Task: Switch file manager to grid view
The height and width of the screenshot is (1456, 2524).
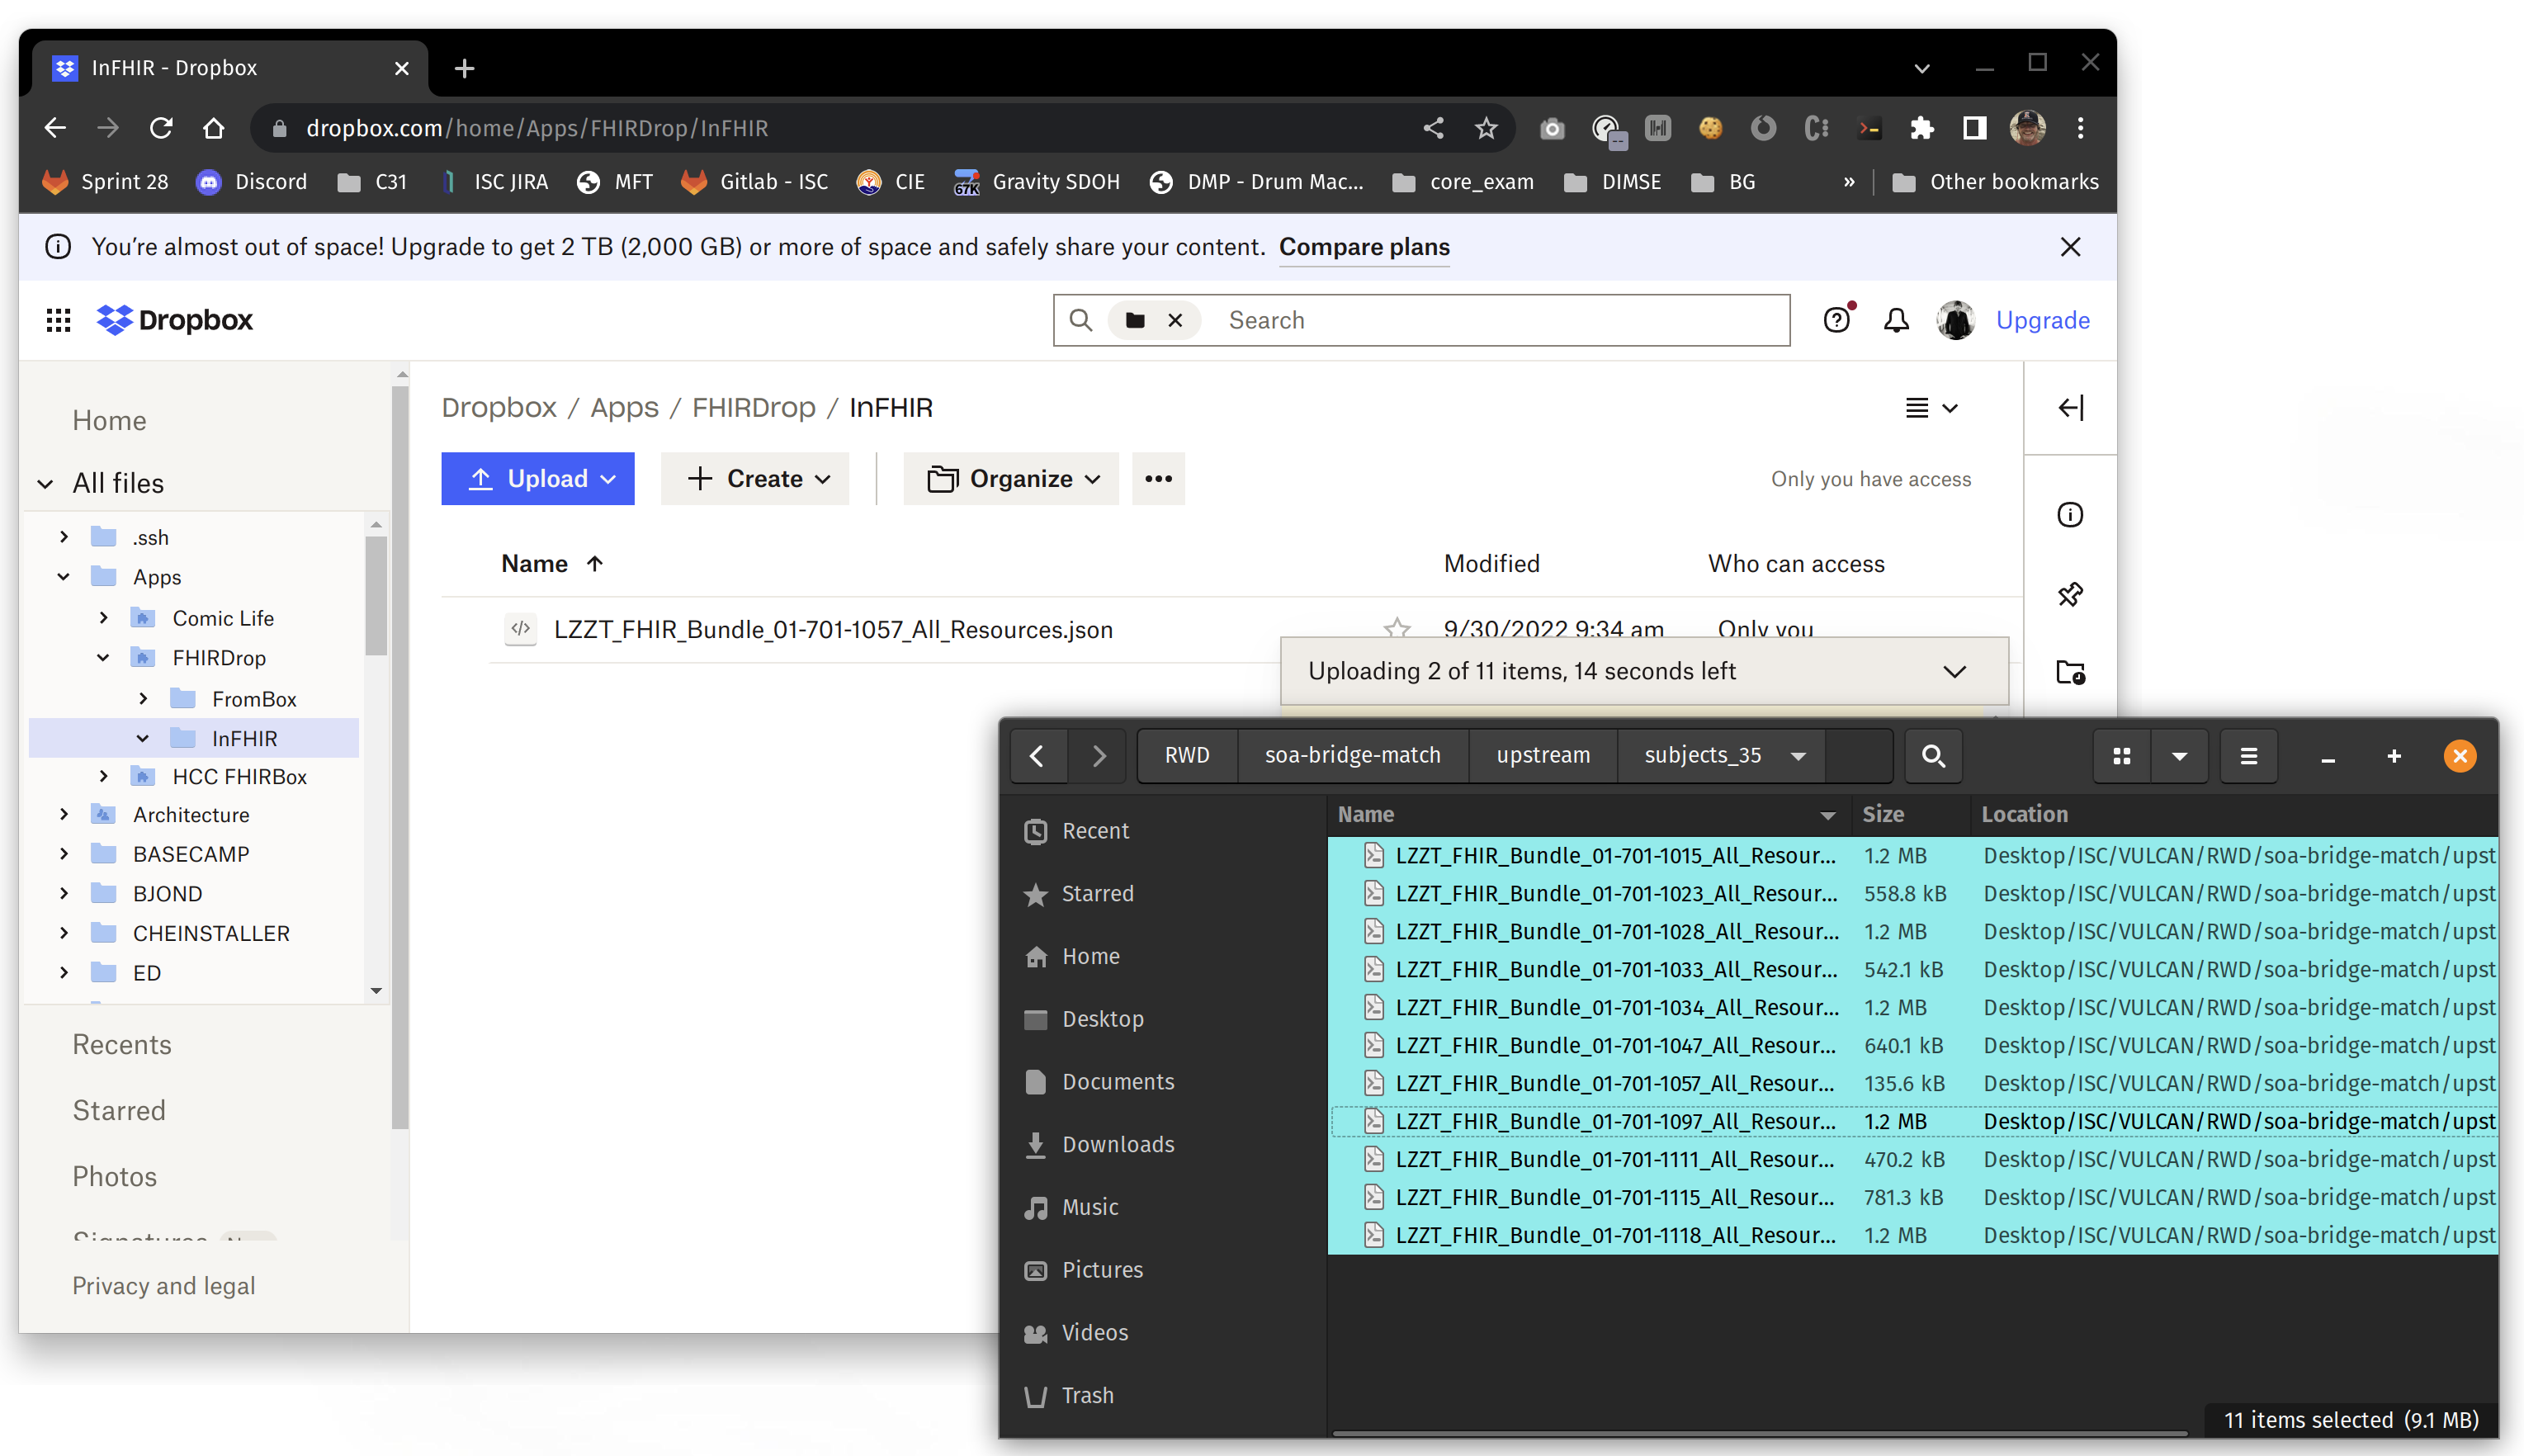Action: 2121,756
